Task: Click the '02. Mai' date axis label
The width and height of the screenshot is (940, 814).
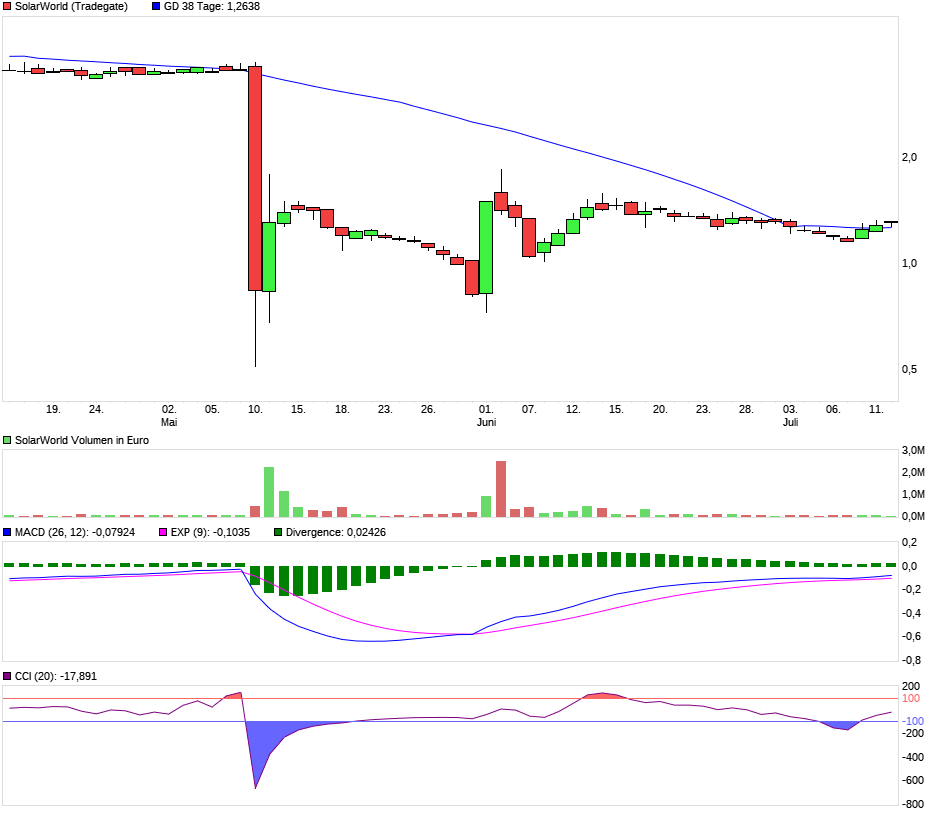Action: 169,415
